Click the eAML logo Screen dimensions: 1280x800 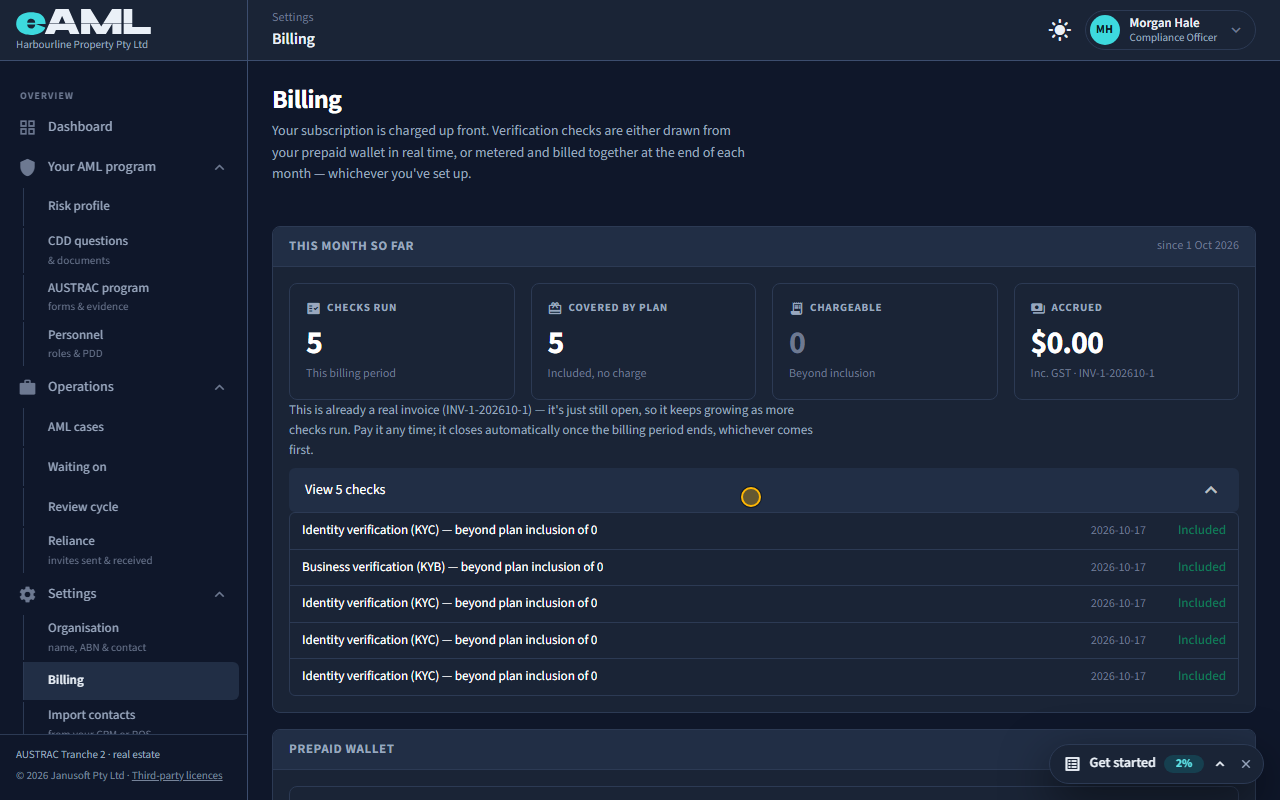point(83,22)
